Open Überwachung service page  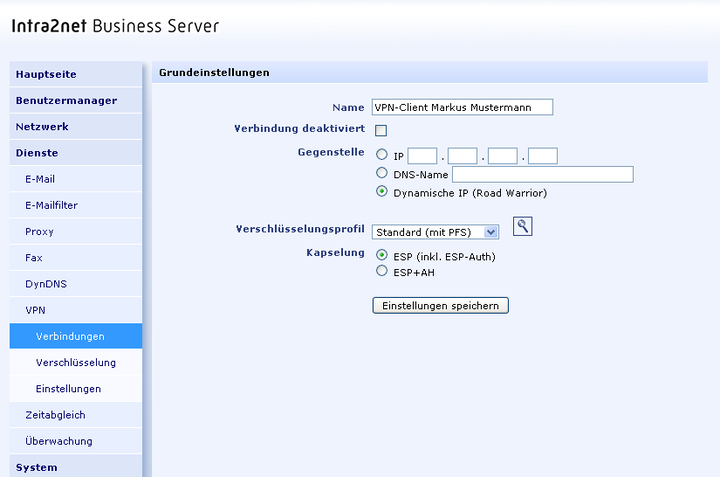coord(76,441)
